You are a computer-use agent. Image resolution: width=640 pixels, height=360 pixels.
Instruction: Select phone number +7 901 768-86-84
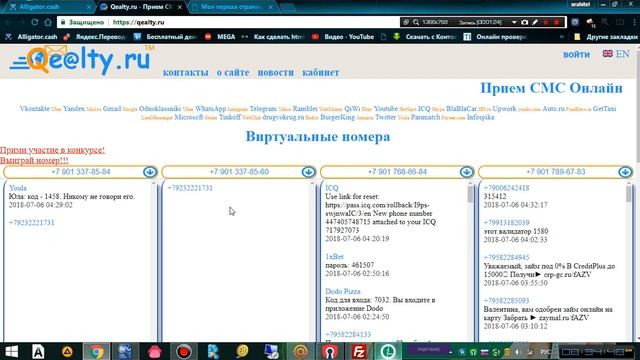point(397,172)
